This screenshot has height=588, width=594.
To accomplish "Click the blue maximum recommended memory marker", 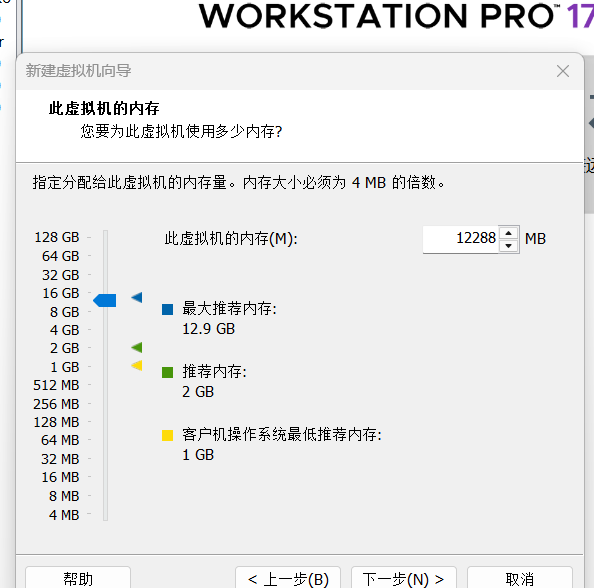I will tap(137, 297).
